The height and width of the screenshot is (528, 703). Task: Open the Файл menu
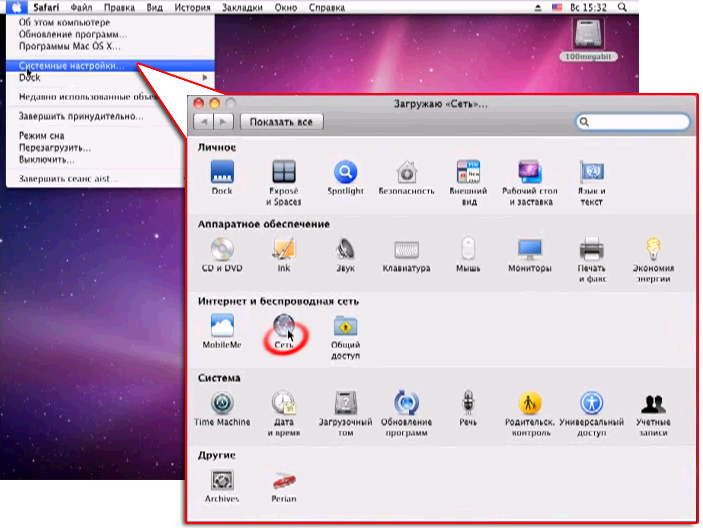pyautogui.click(x=81, y=8)
